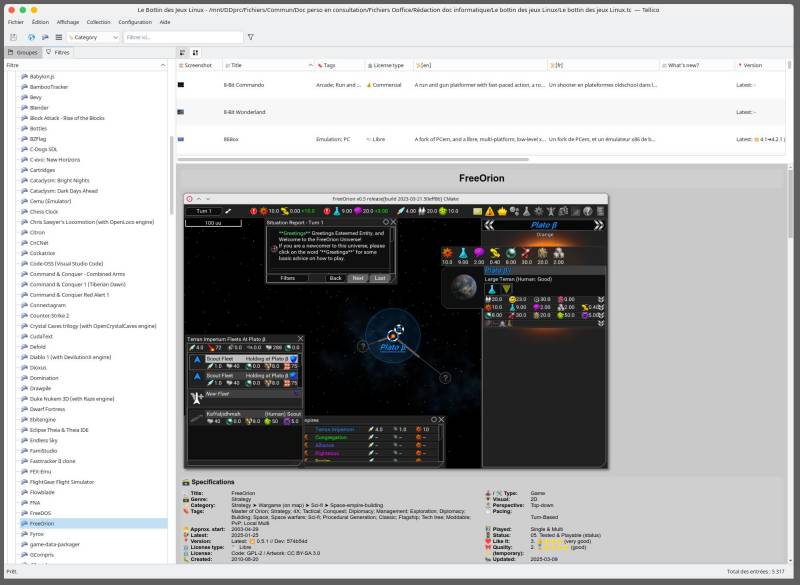Click the globe internet search toolbar icon
The width and height of the screenshot is (800, 585).
[x=32, y=37]
